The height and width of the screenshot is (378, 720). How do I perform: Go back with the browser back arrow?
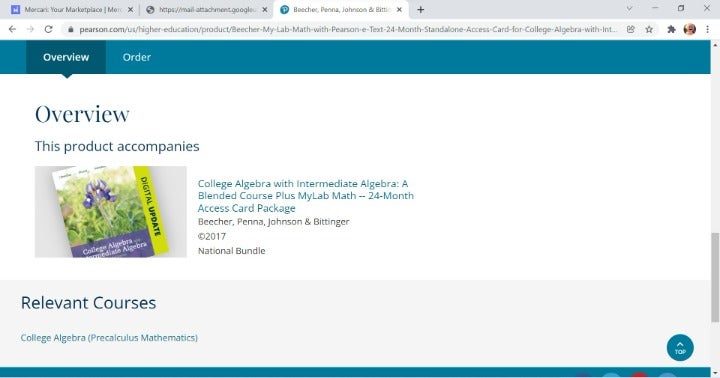12,29
